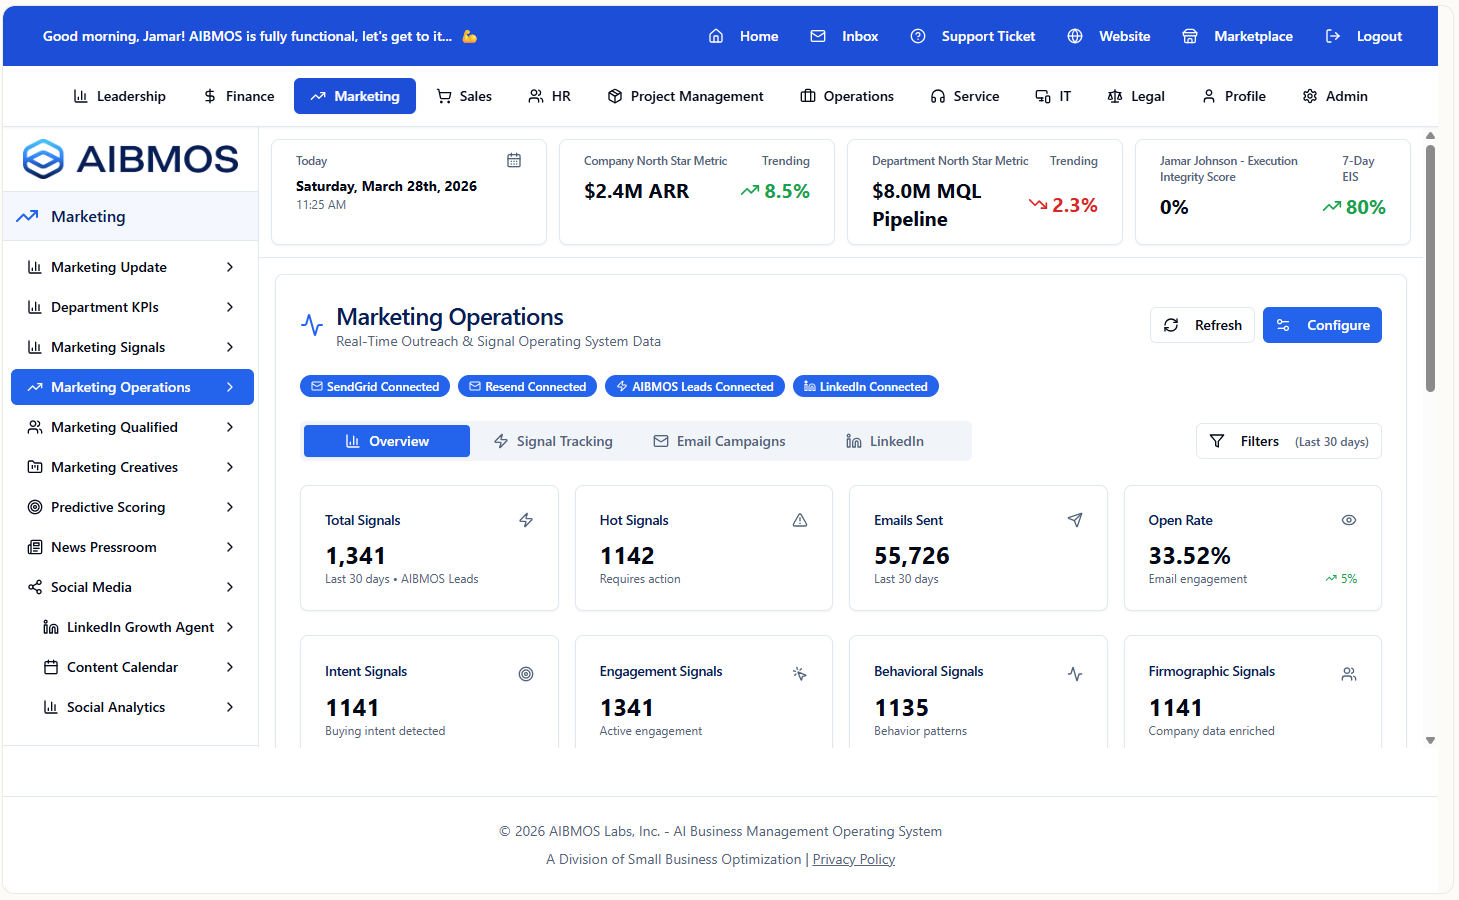Click the LinkedIn Connected badge
The height and width of the screenshot is (900, 1459).
pyautogui.click(x=866, y=386)
